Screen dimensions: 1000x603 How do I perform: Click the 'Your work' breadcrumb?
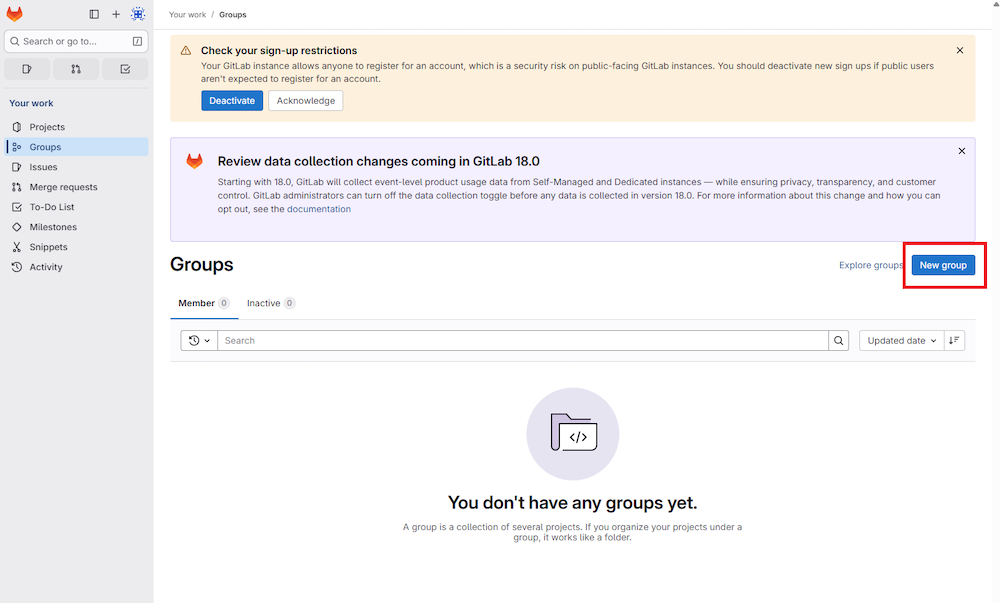[188, 15]
